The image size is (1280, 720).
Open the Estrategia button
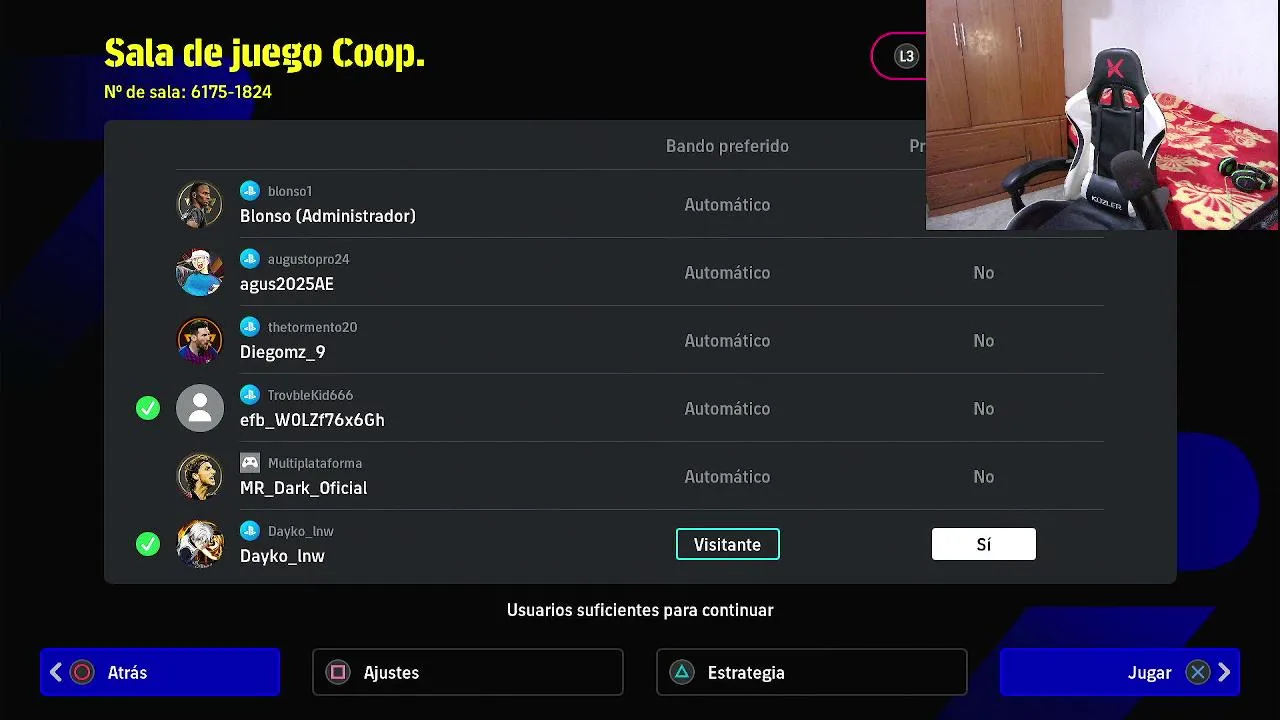[x=812, y=672]
